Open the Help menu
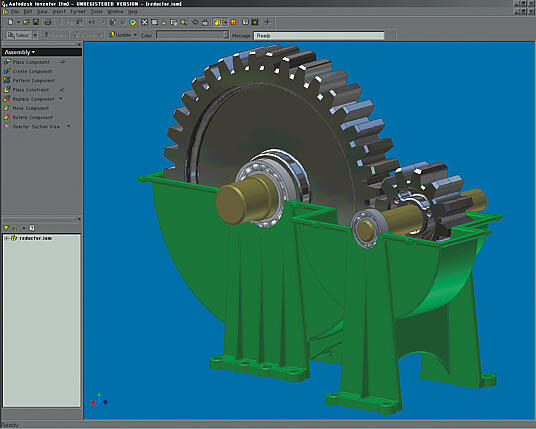The height and width of the screenshot is (429, 536). pyautogui.click(x=133, y=12)
